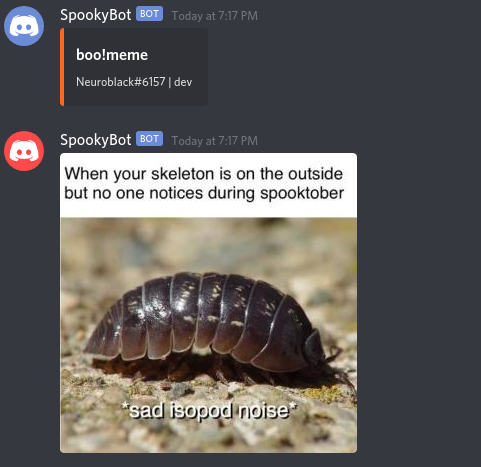
Task: Select the SpookyBot username above the meme image
Action: 96,140
